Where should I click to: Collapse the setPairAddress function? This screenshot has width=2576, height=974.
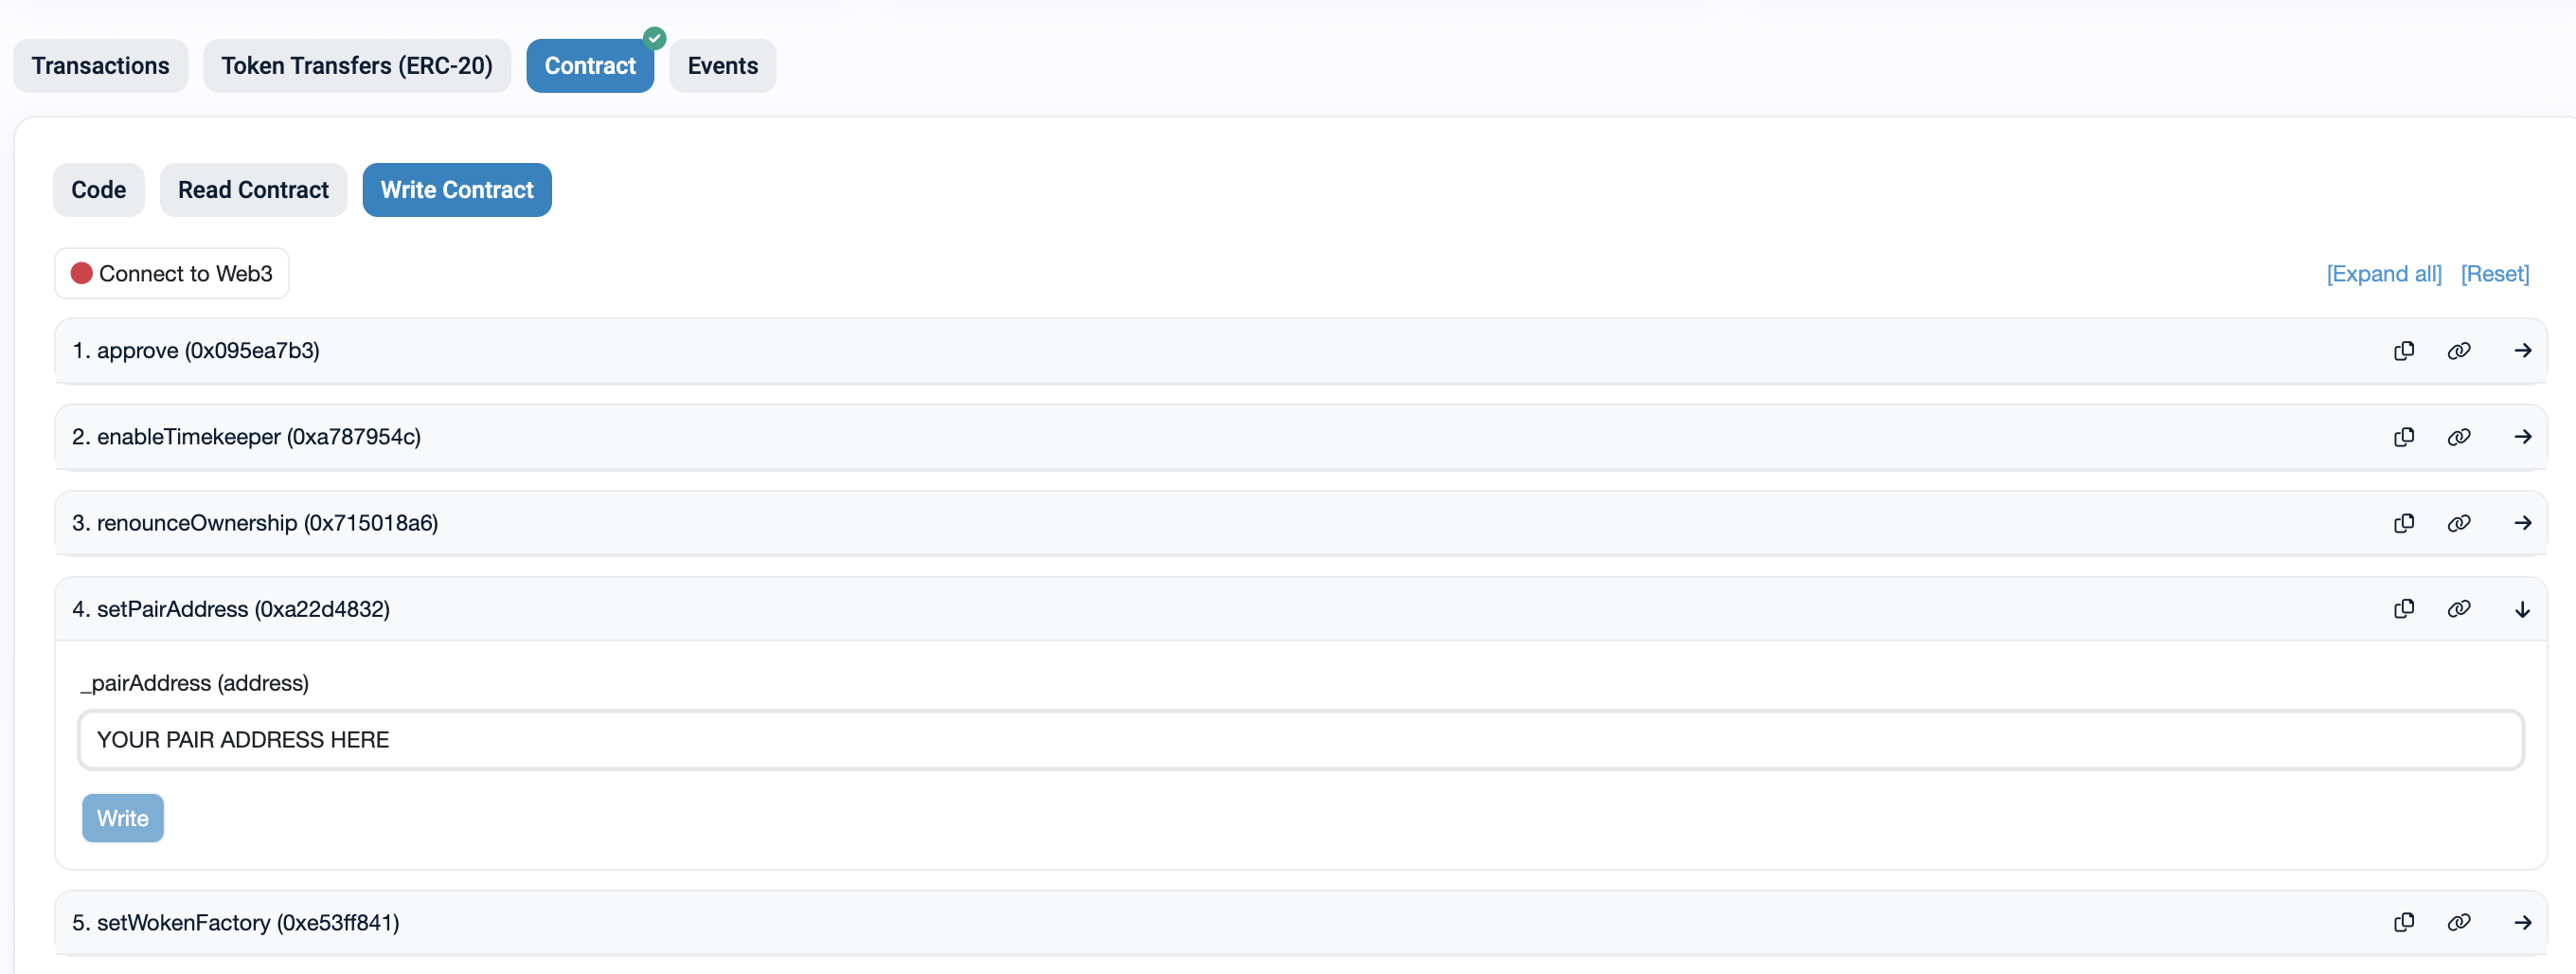(2522, 609)
